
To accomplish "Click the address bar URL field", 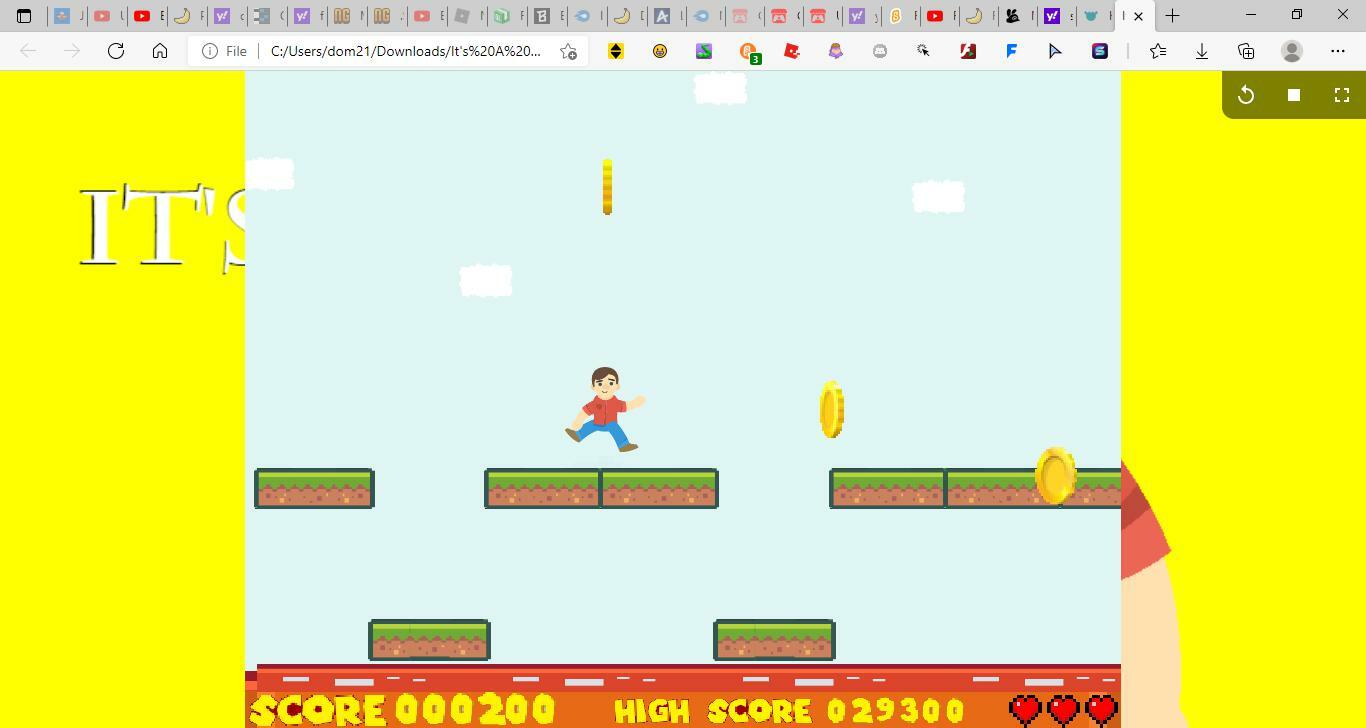I will click(x=405, y=51).
